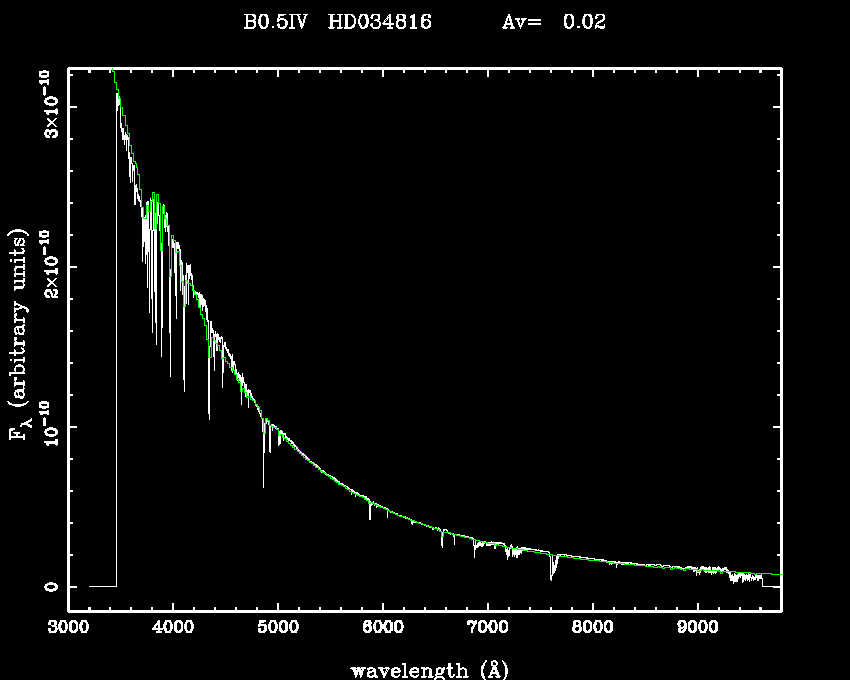850x680 pixels.
Task: Click the spectrum peak at top left of plot
Action: point(114,70)
